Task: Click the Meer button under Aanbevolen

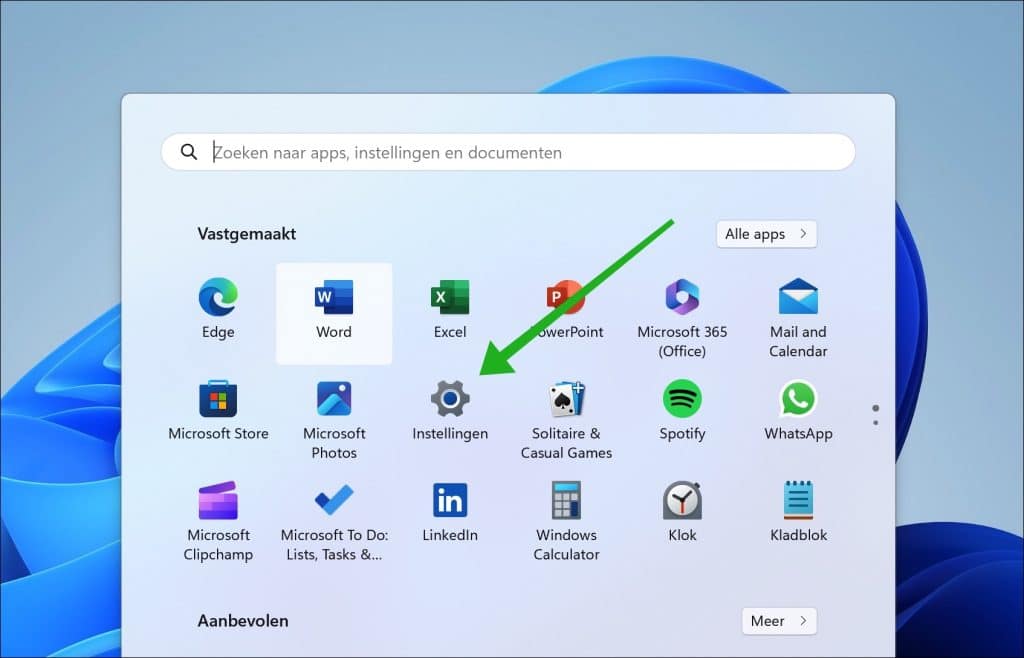Action: click(x=778, y=621)
